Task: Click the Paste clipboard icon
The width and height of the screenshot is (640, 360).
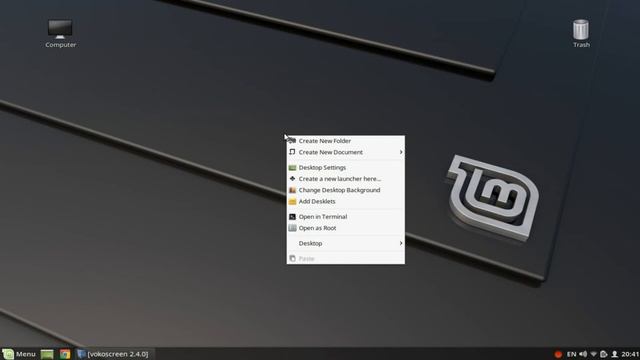Action: coord(292,258)
